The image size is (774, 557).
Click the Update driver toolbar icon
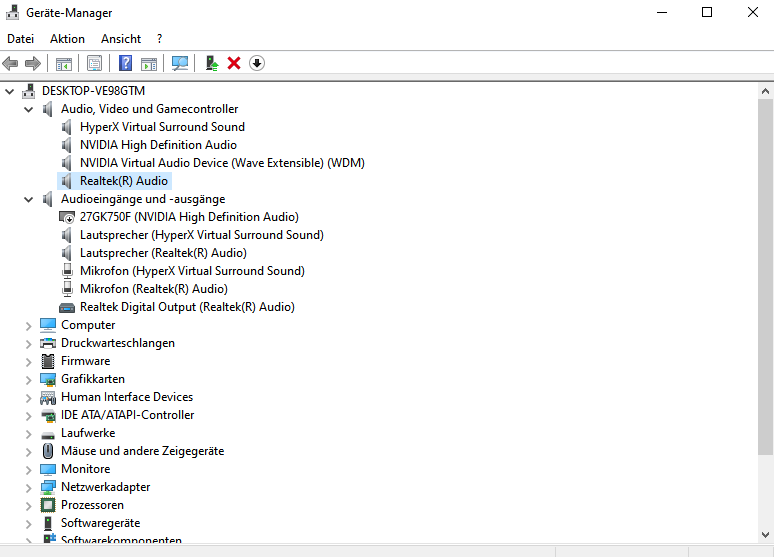(x=212, y=63)
